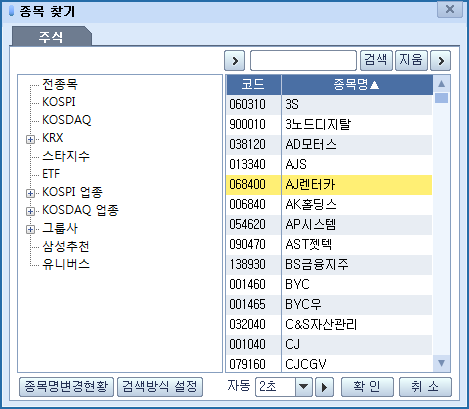469x409 pixels.
Task: Select the 주식 tab
Action: (51, 37)
